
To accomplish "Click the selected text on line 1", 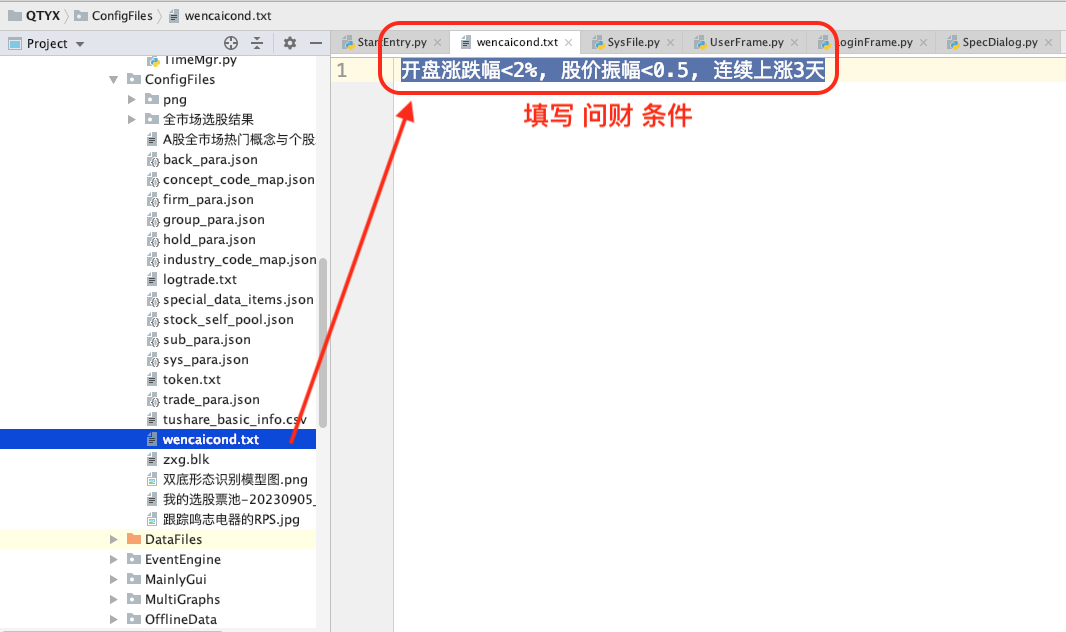I will 613,70.
